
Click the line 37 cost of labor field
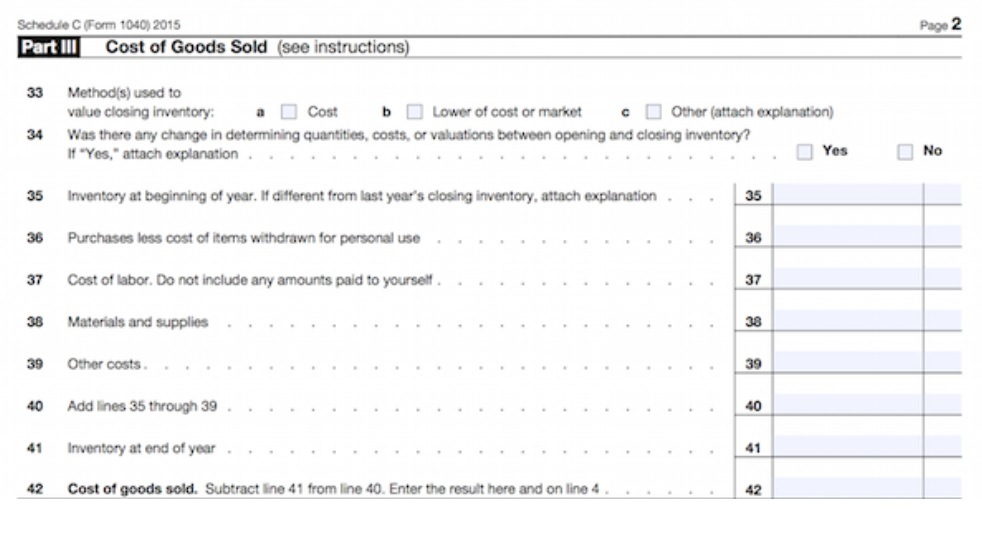(848, 278)
